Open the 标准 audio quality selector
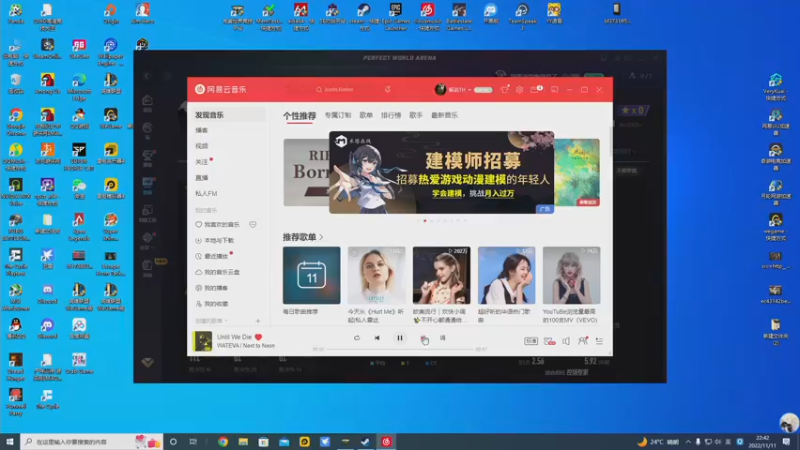This screenshot has height=450, width=800. click(531, 341)
